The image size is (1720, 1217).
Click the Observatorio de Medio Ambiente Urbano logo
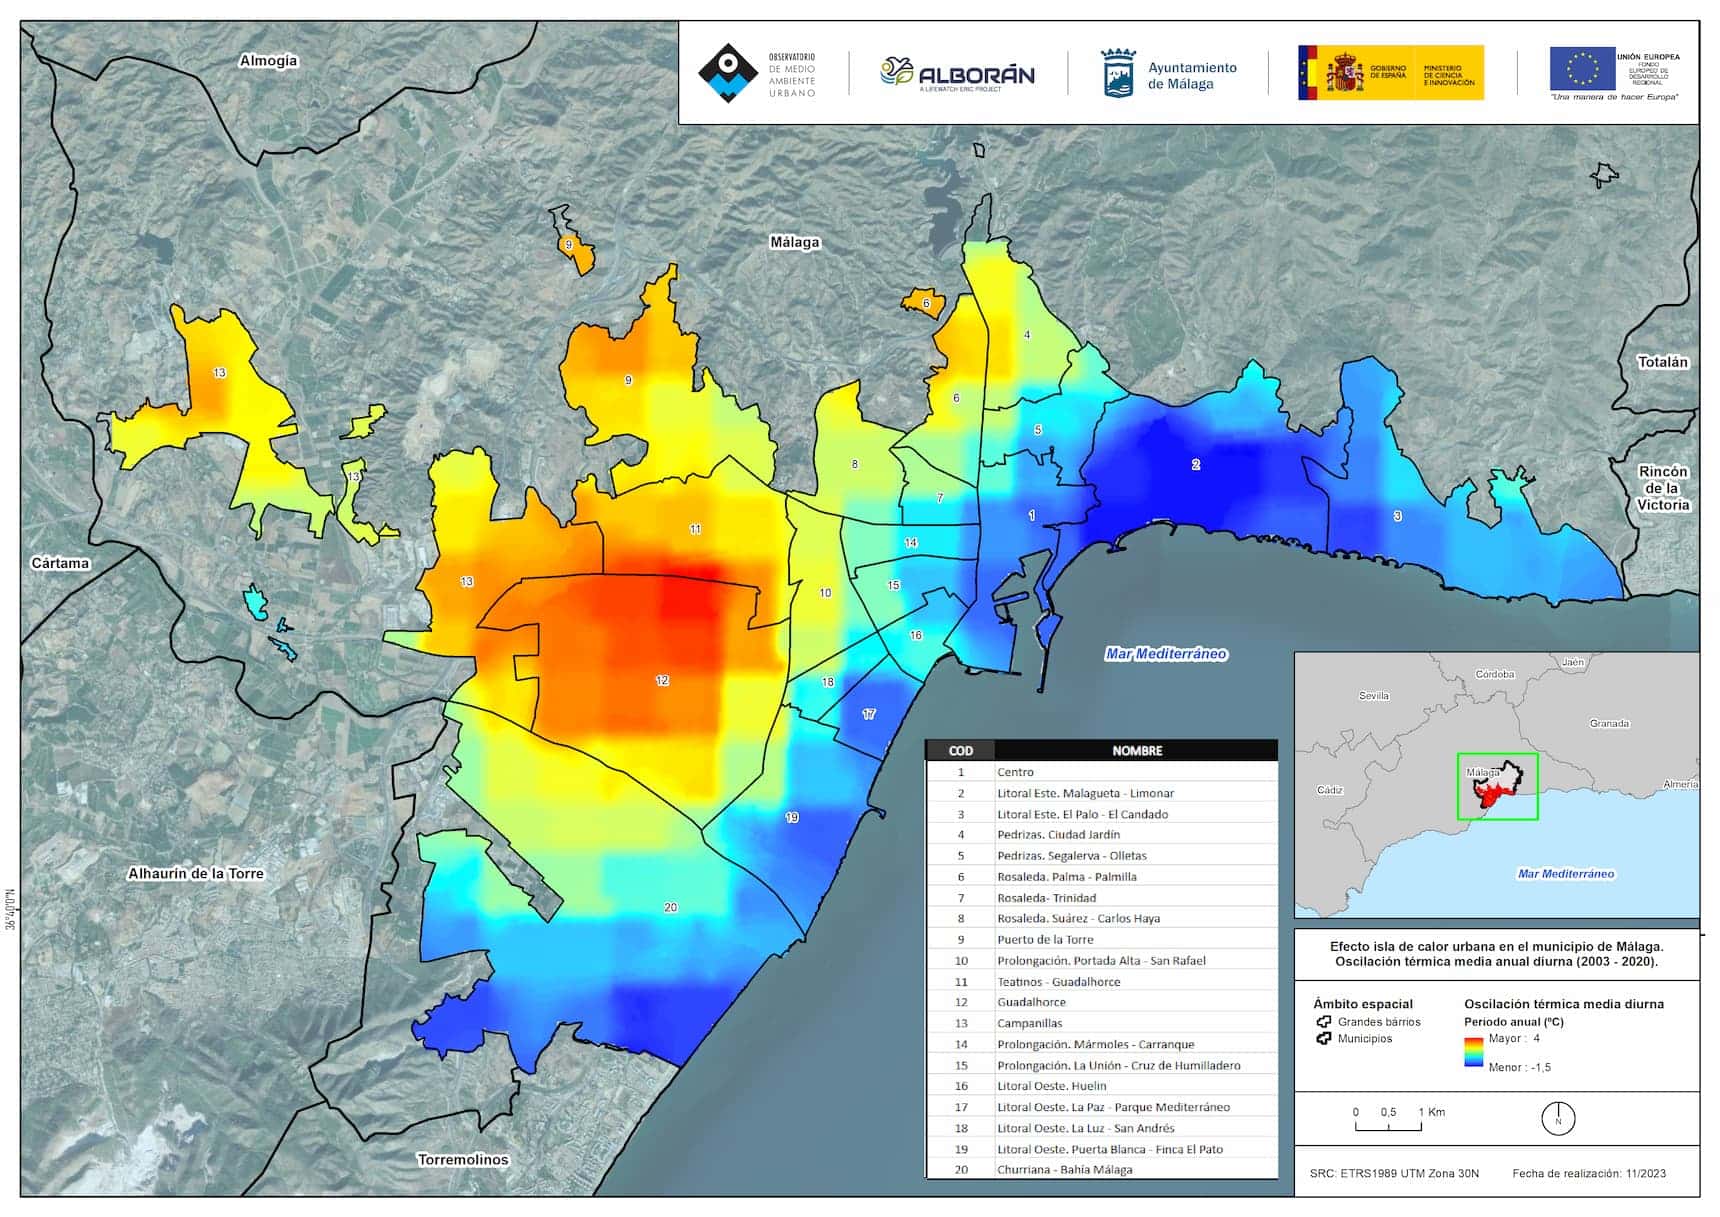pos(728,73)
